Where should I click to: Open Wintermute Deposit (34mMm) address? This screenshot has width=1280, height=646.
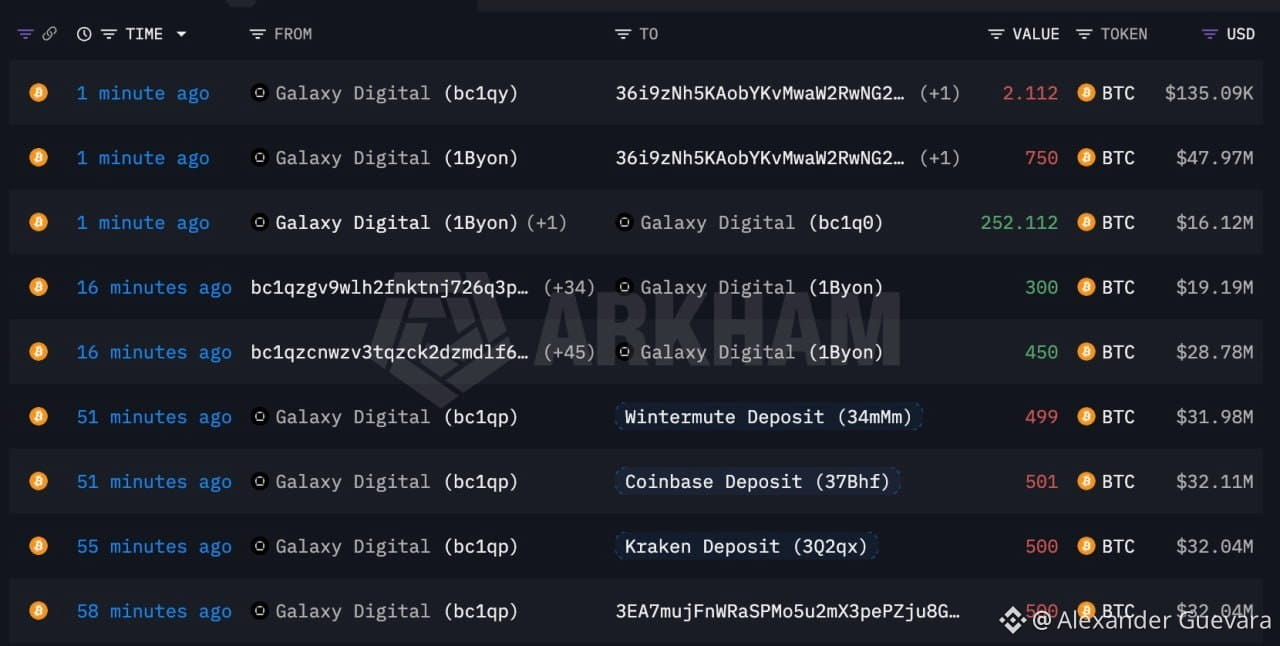pos(768,417)
